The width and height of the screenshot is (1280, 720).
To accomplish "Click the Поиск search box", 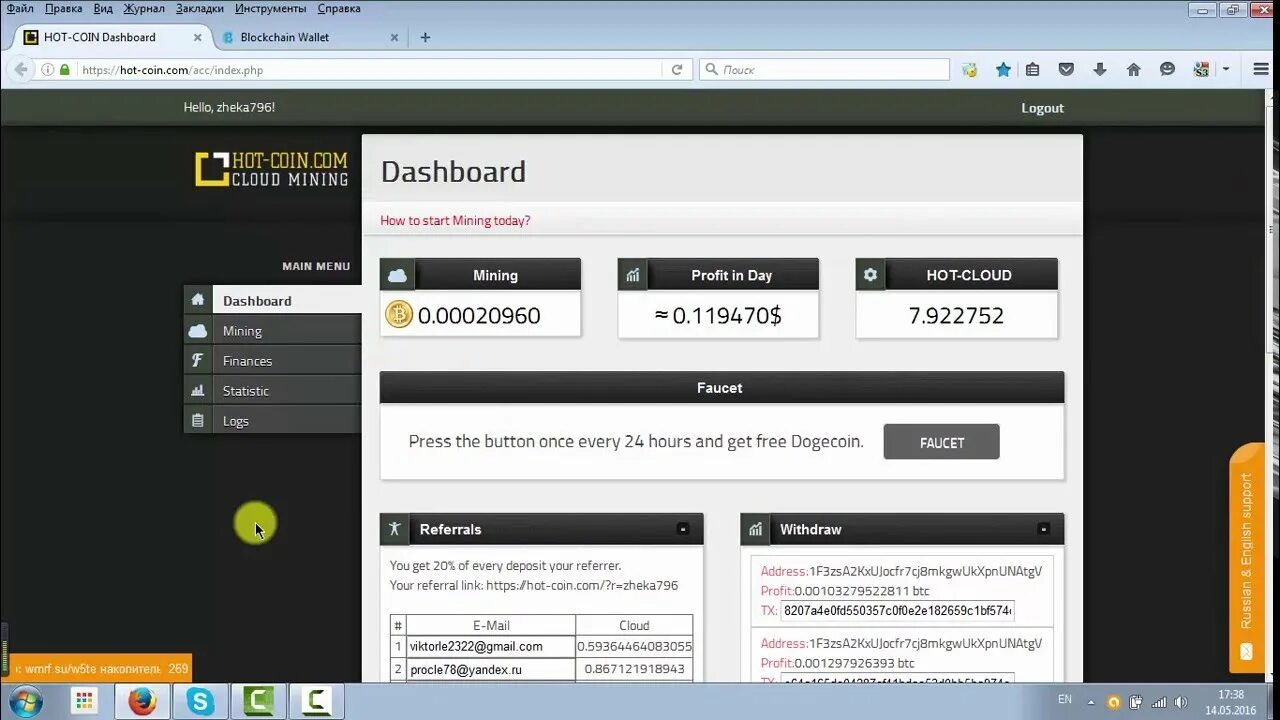I will [824, 70].
